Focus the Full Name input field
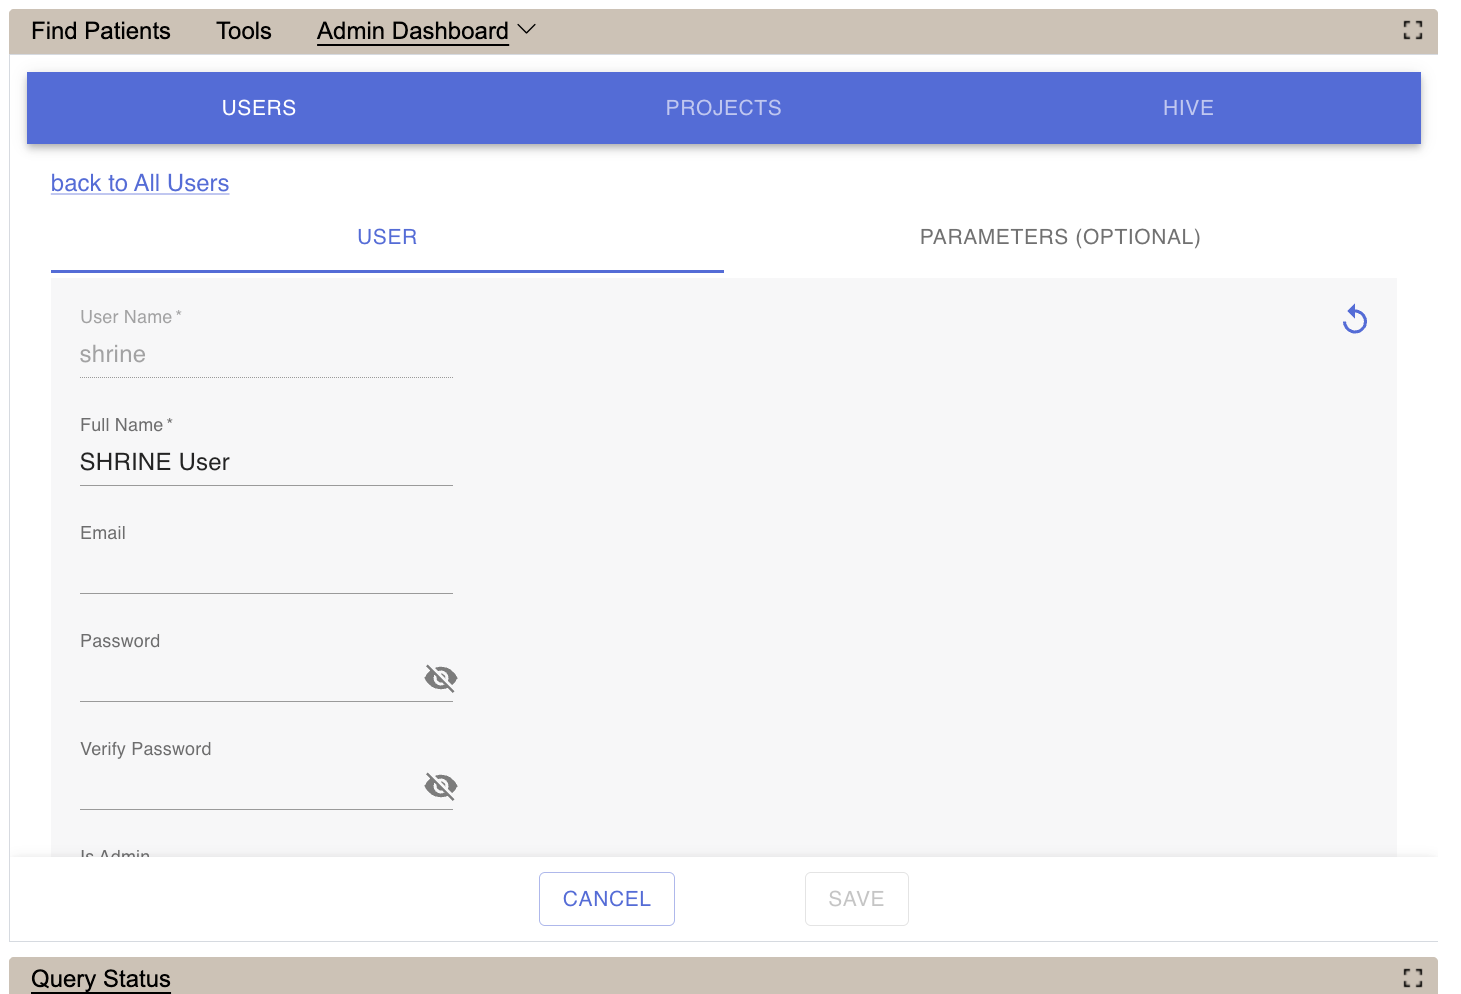 (x=266, y=463)
